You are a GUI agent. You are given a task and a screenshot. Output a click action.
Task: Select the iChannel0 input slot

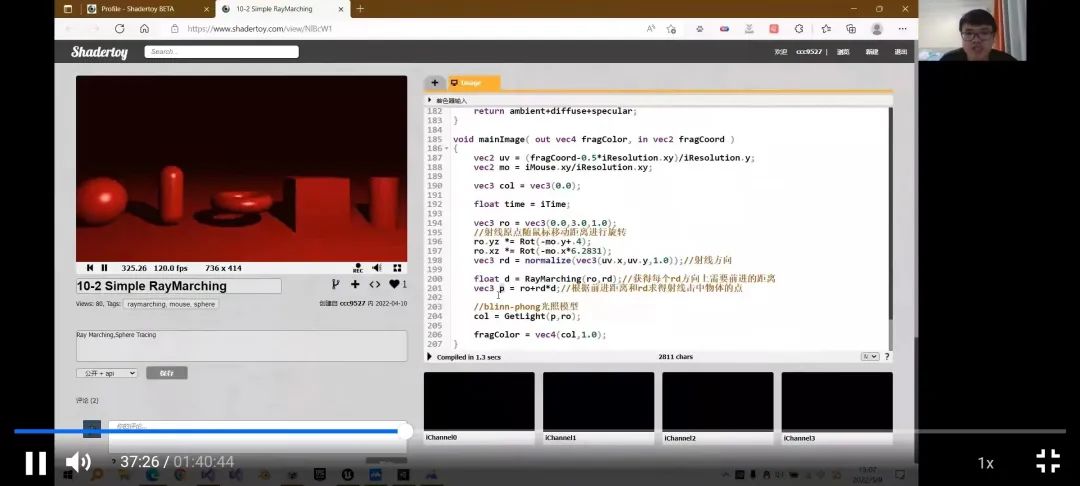pyautogui.click(x=479, y=403)
